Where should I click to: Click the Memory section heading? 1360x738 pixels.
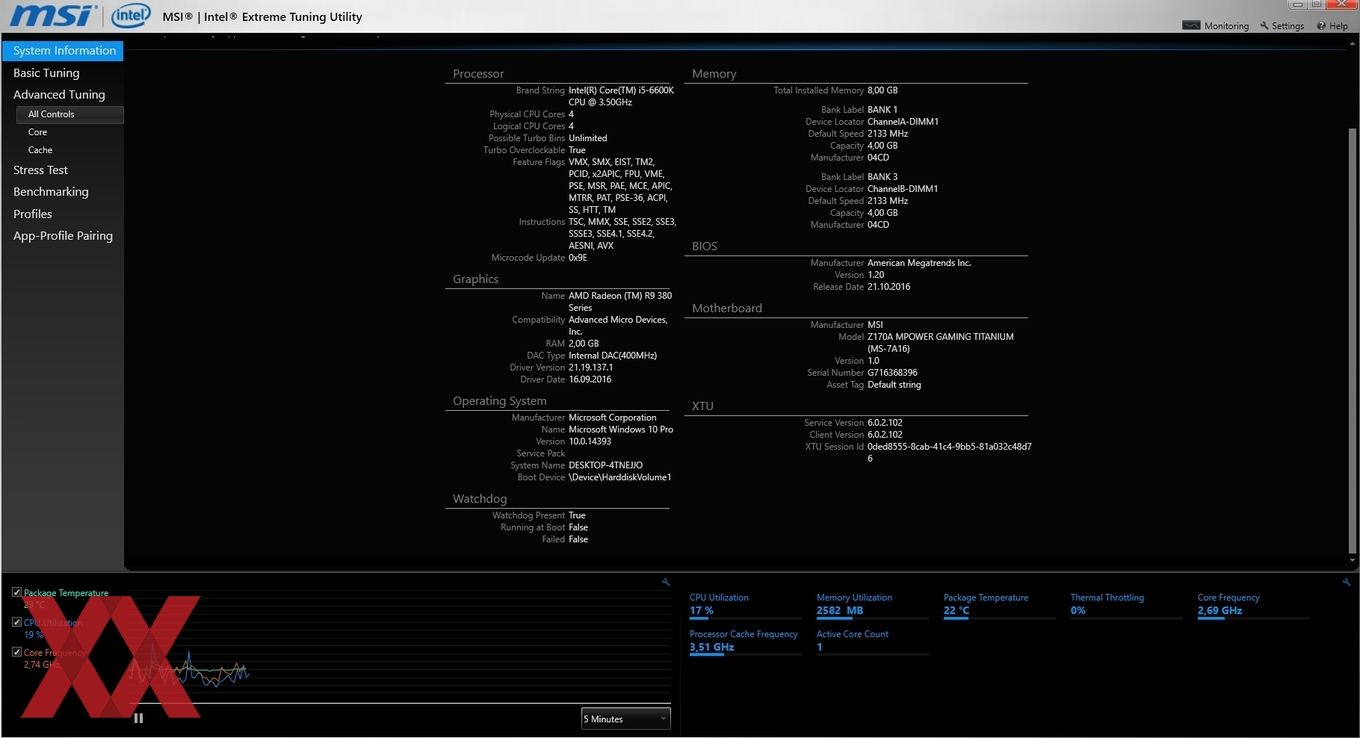tap(714, 74)
